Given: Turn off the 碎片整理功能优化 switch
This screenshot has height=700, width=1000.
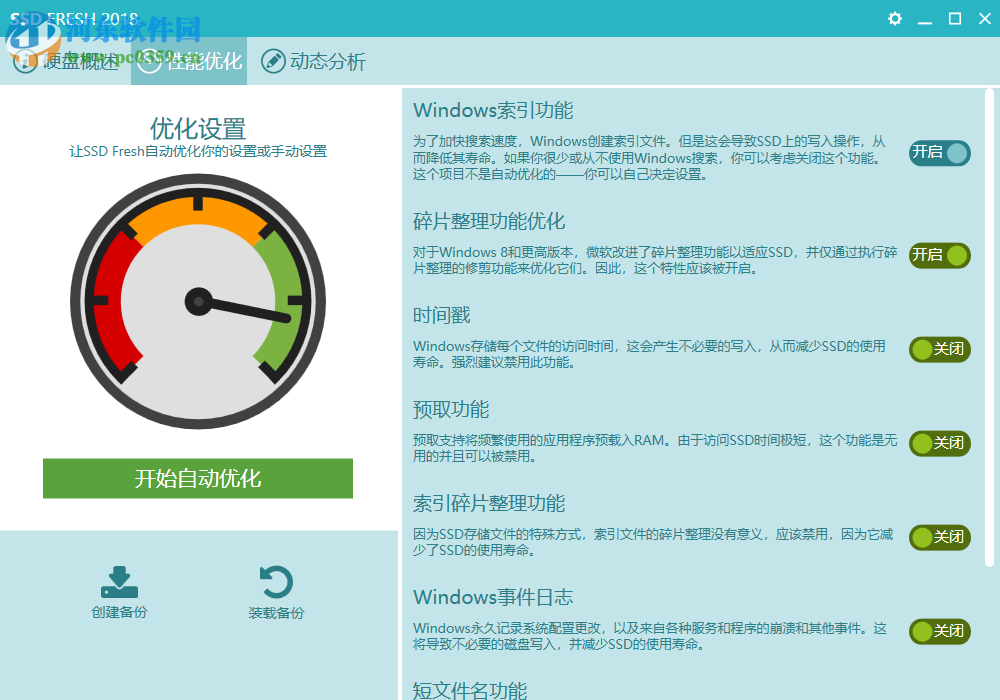Looking at the screenshot, I should pos(939,256).
